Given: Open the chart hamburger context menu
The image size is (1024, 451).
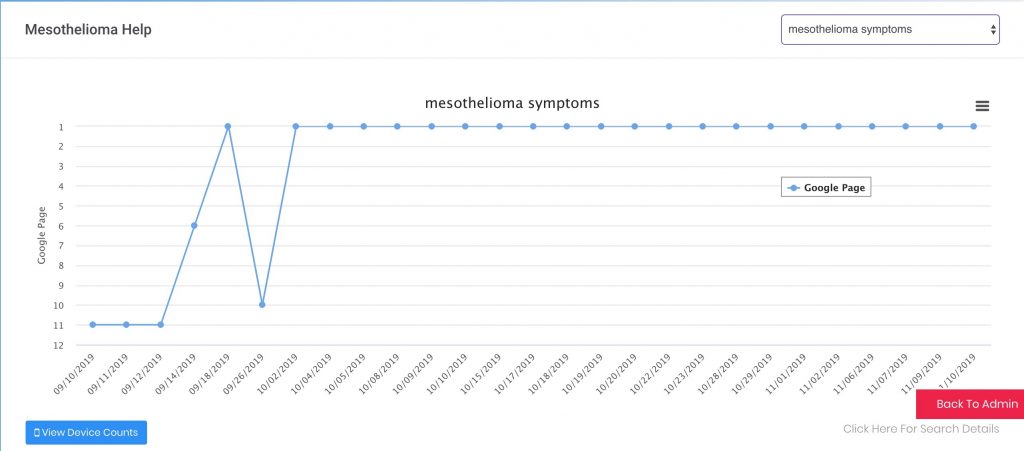Looking at the screenshot, I should click(x=982, y=106).
